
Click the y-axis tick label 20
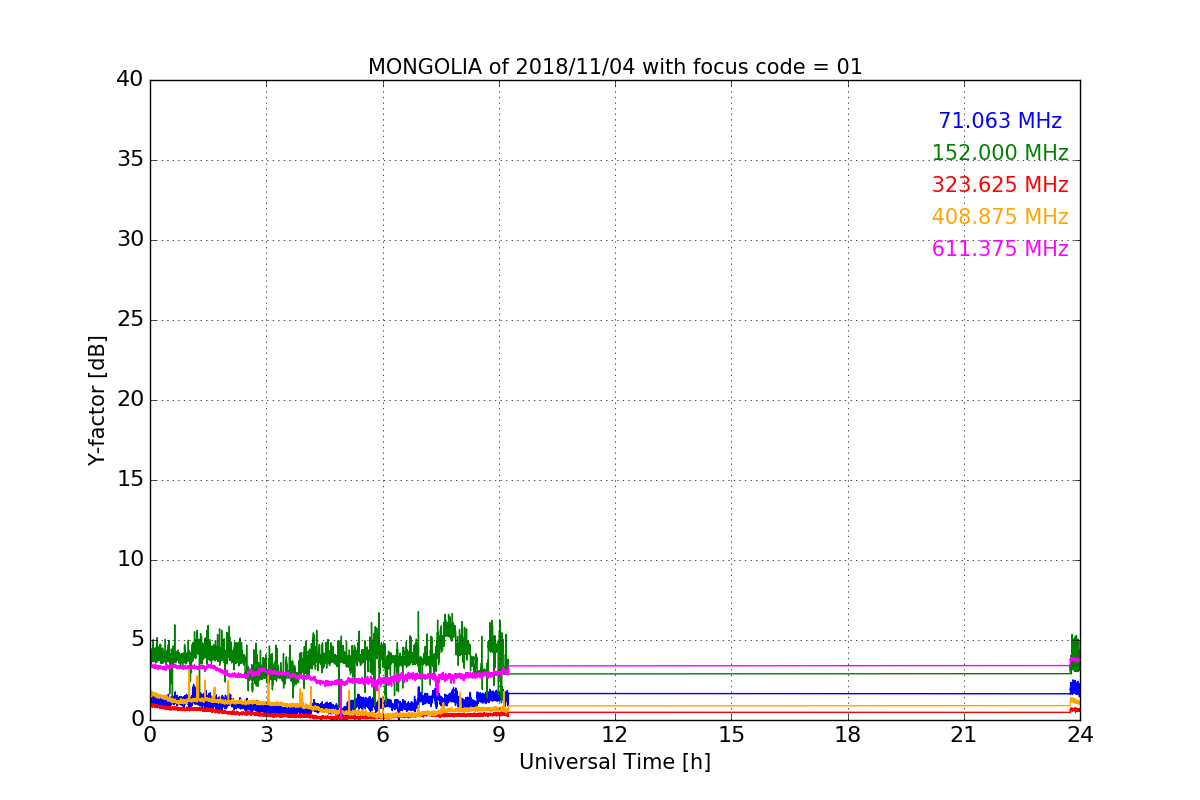point(130,400)
